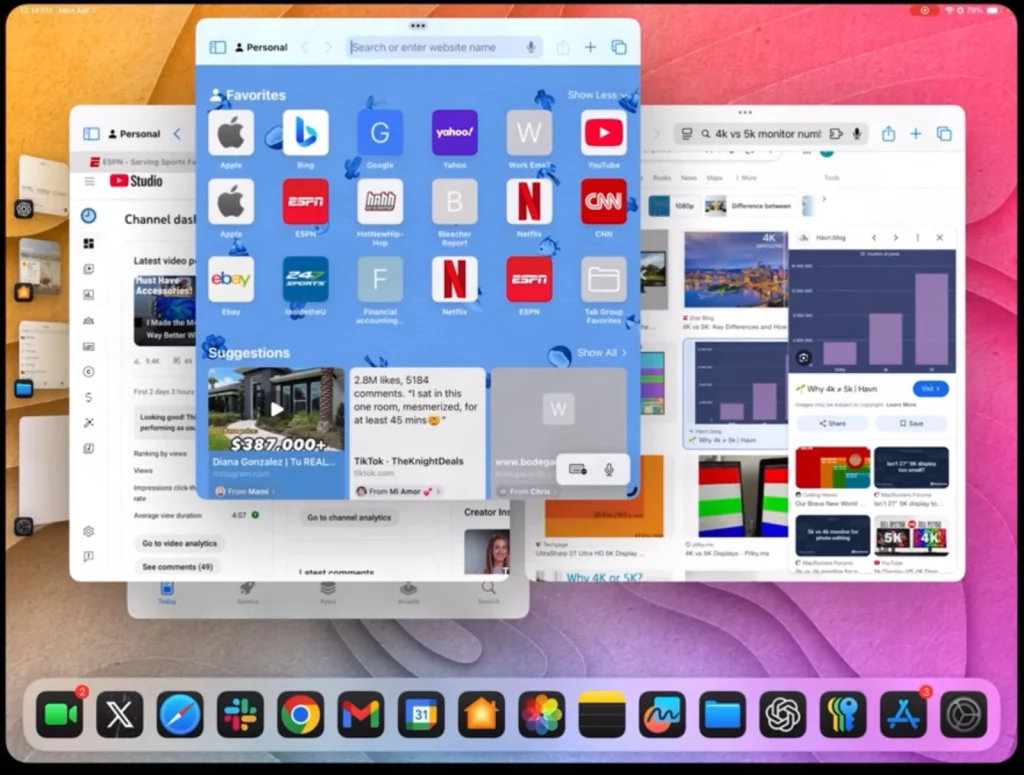The image size is (1024, 775).
Task: Close the Havn.blog image preview panel
Action: point(940,238)
